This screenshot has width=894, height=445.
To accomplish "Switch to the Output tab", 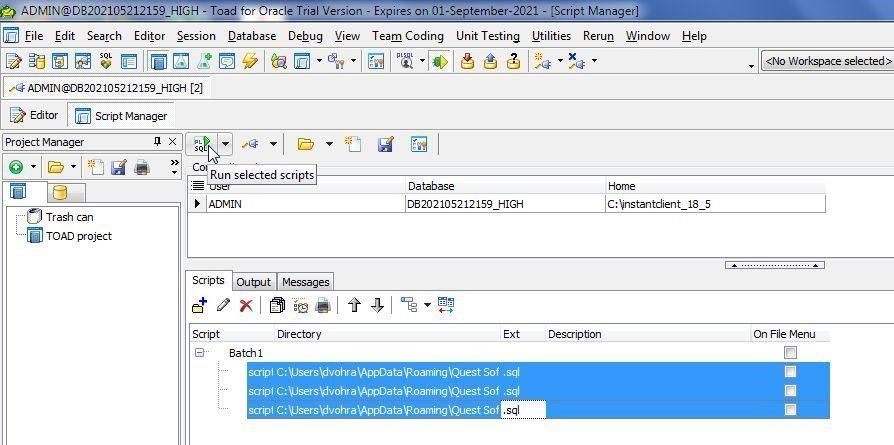I will 254,282.
